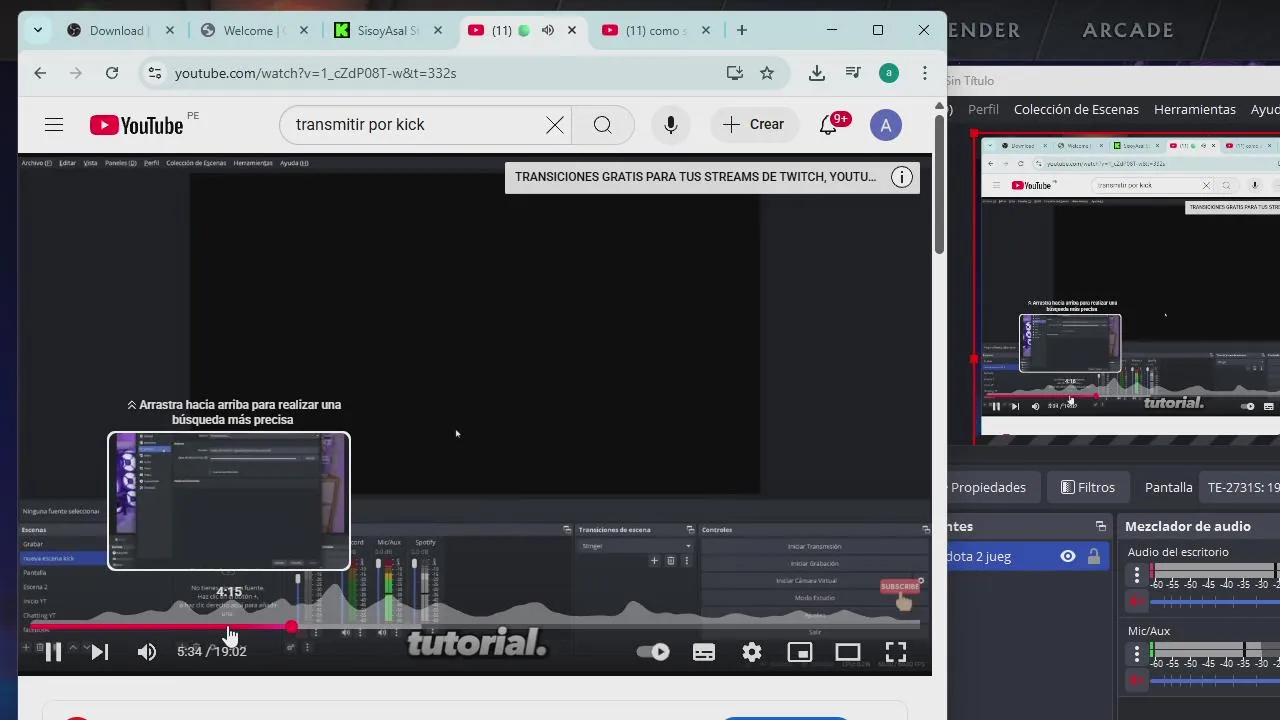
Task: Toggle subtitles on the video
Action: [x=704, y=652]
